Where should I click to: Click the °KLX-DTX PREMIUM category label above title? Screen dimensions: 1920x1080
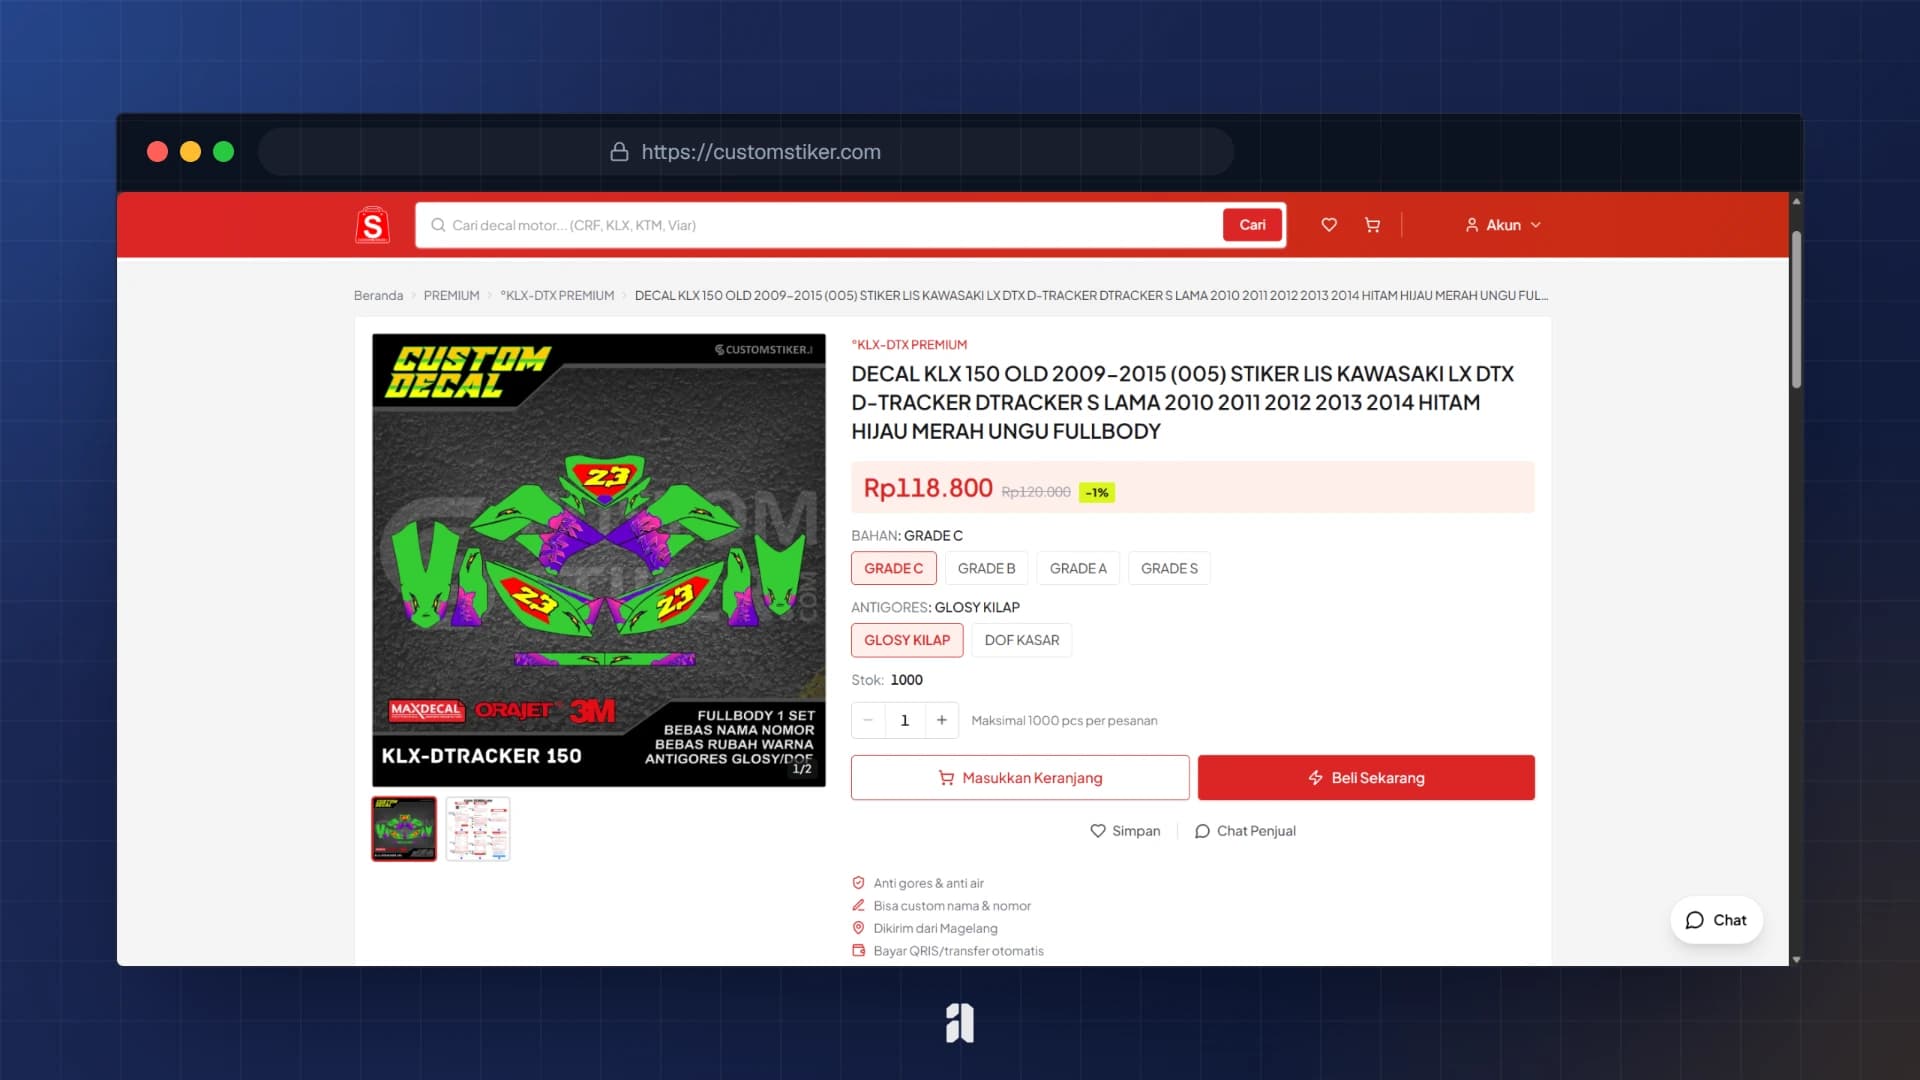pyautogui.click(x=909, y=345)
